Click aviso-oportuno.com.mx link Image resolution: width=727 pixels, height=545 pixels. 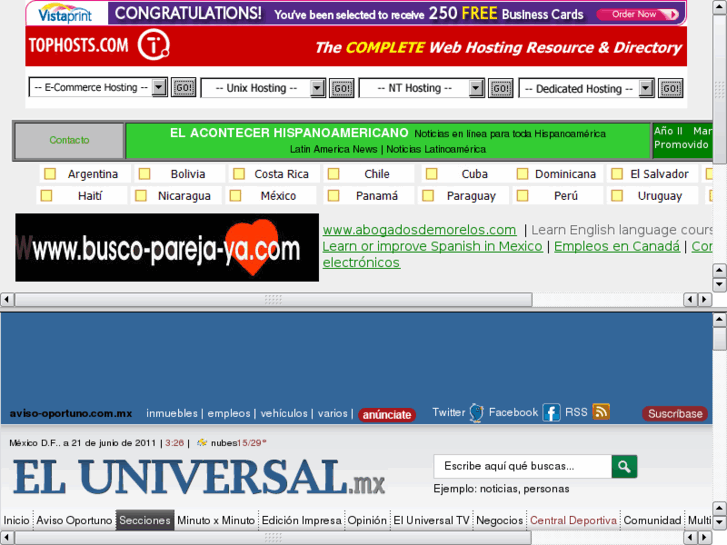(x=70, y=413)
